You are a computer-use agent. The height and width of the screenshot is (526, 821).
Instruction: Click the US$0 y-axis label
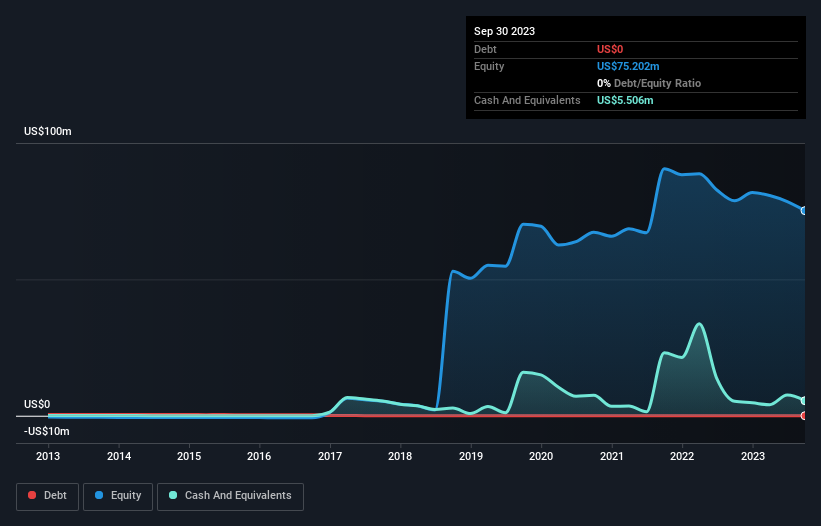(37, 405)
